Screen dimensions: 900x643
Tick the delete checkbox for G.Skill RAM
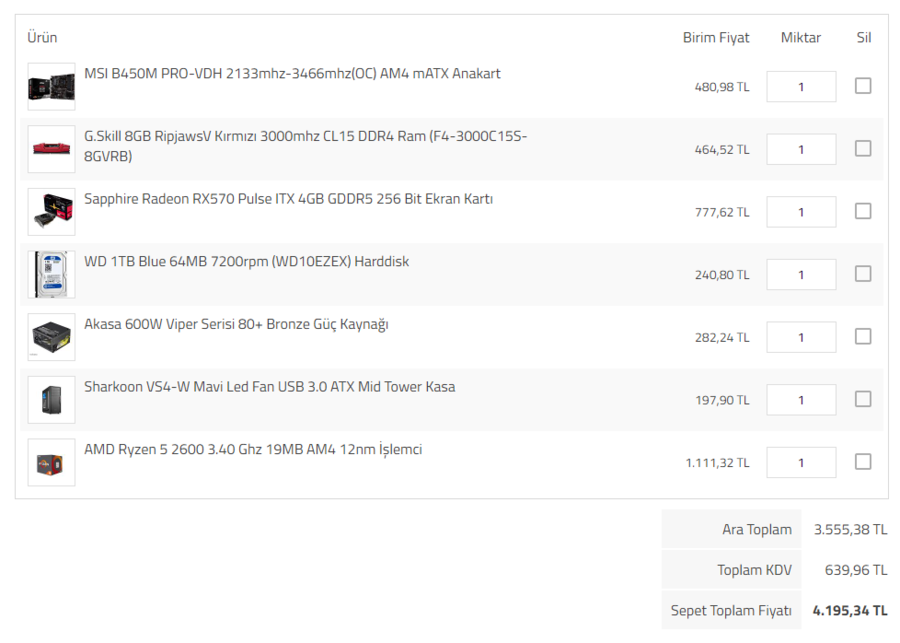pos(862,149)
